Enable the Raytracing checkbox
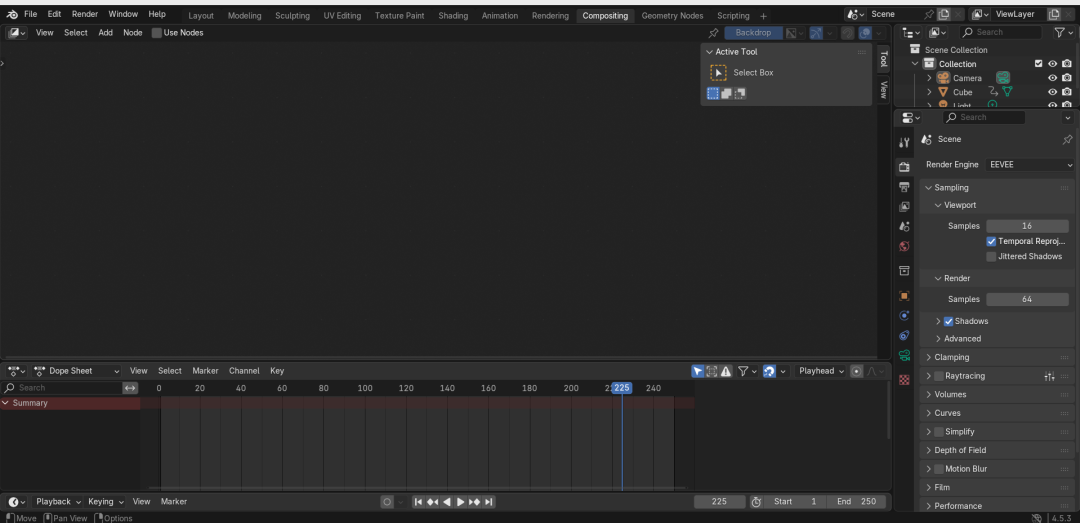 [x=938, y=376]
